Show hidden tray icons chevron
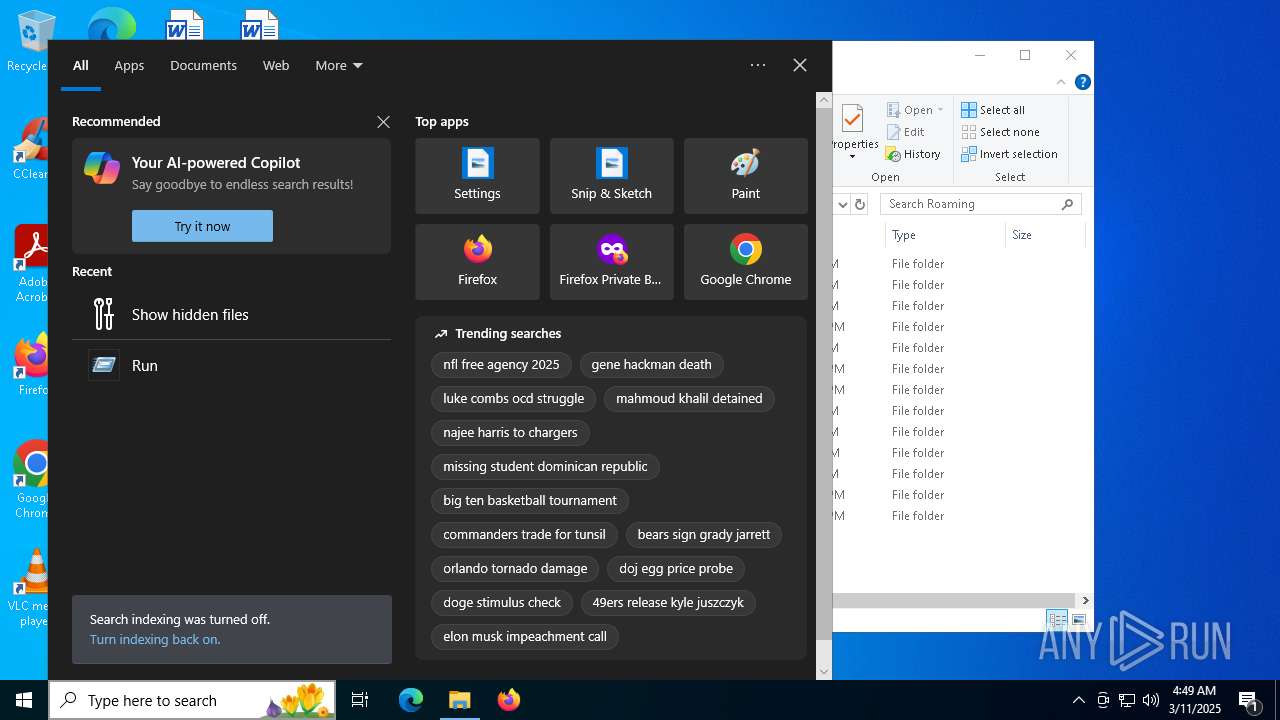Viewport: 1280px width, 720px height. [x=1078, y=700]
